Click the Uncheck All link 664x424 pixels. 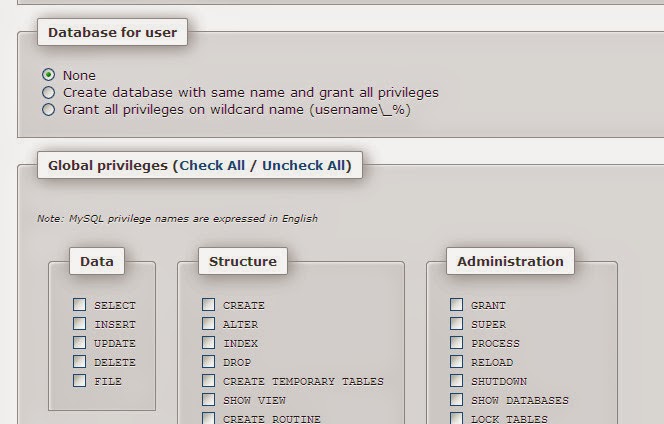[304, 165]
